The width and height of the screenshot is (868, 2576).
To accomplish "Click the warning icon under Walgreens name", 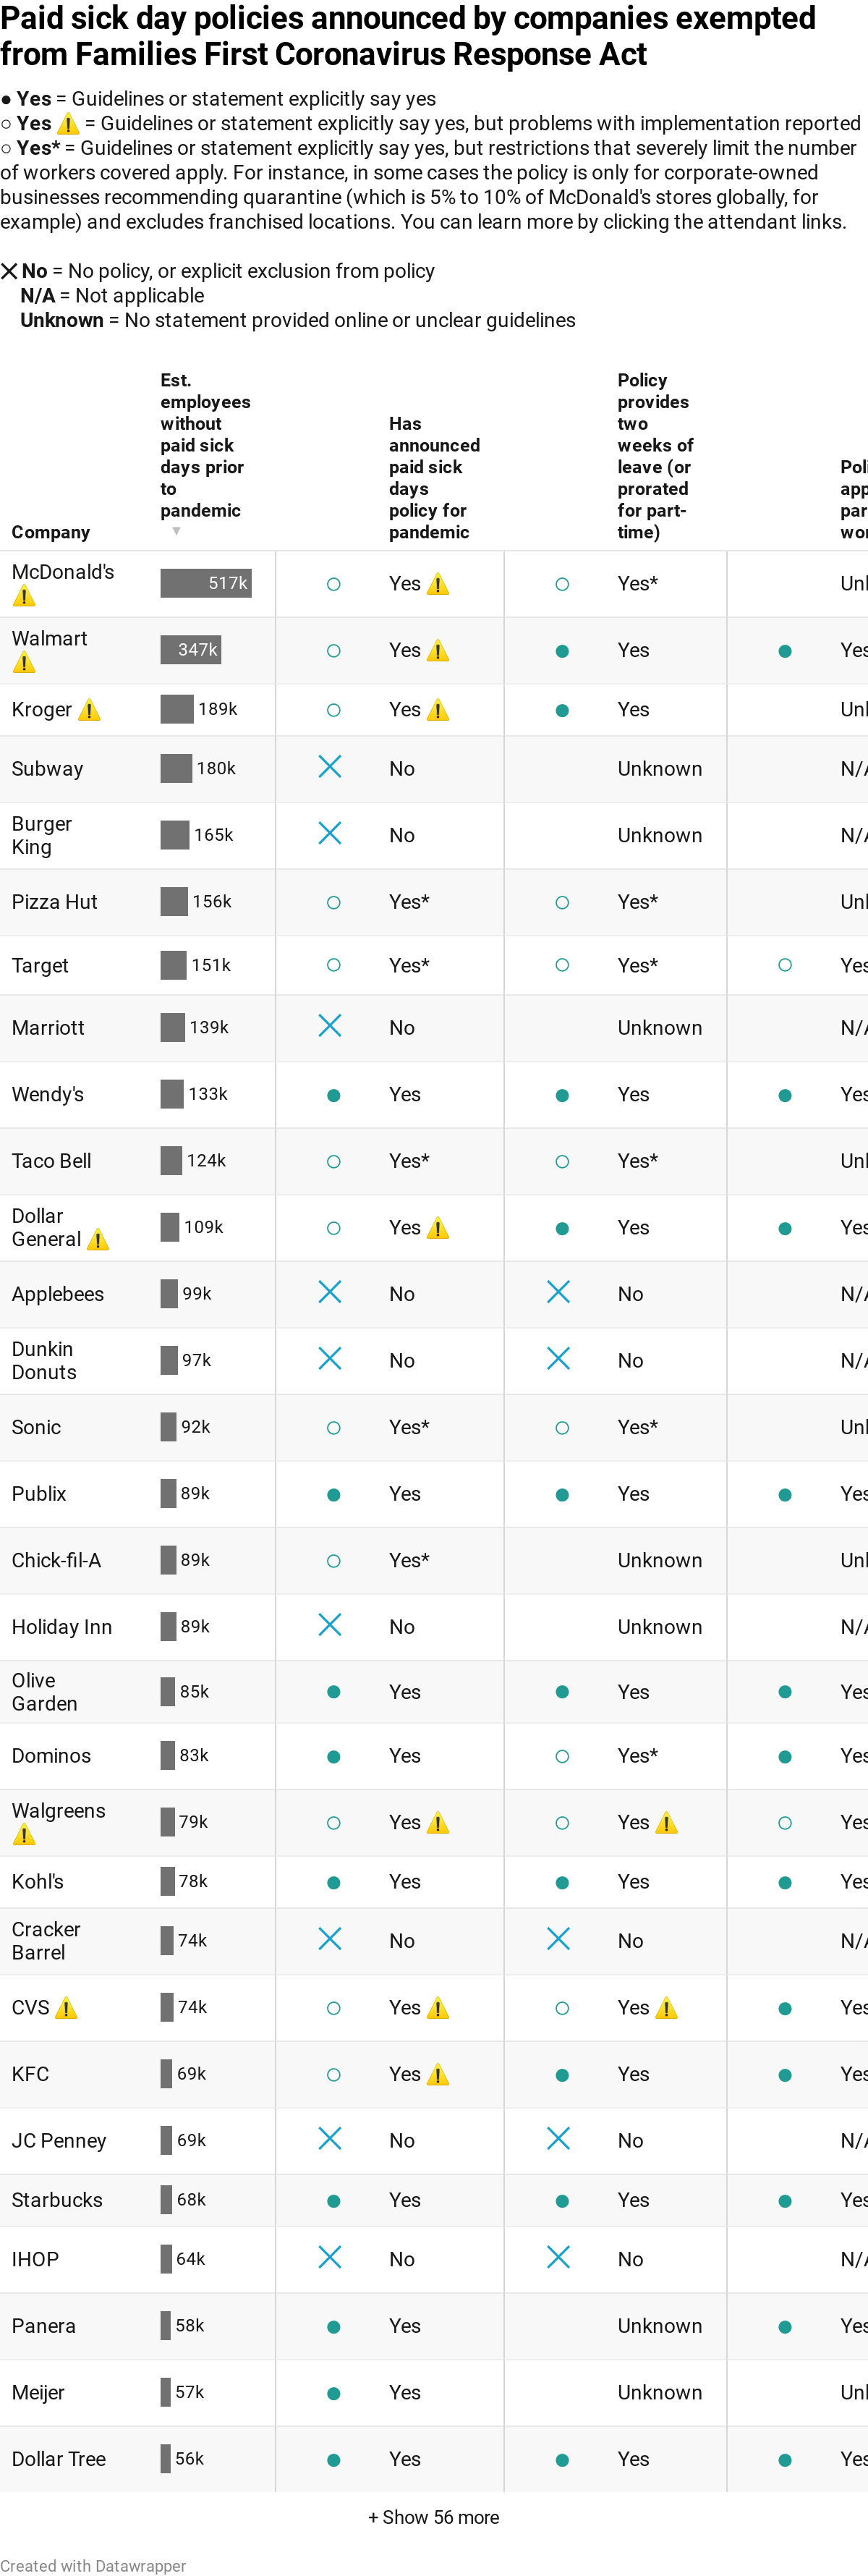I will 24,1835.
